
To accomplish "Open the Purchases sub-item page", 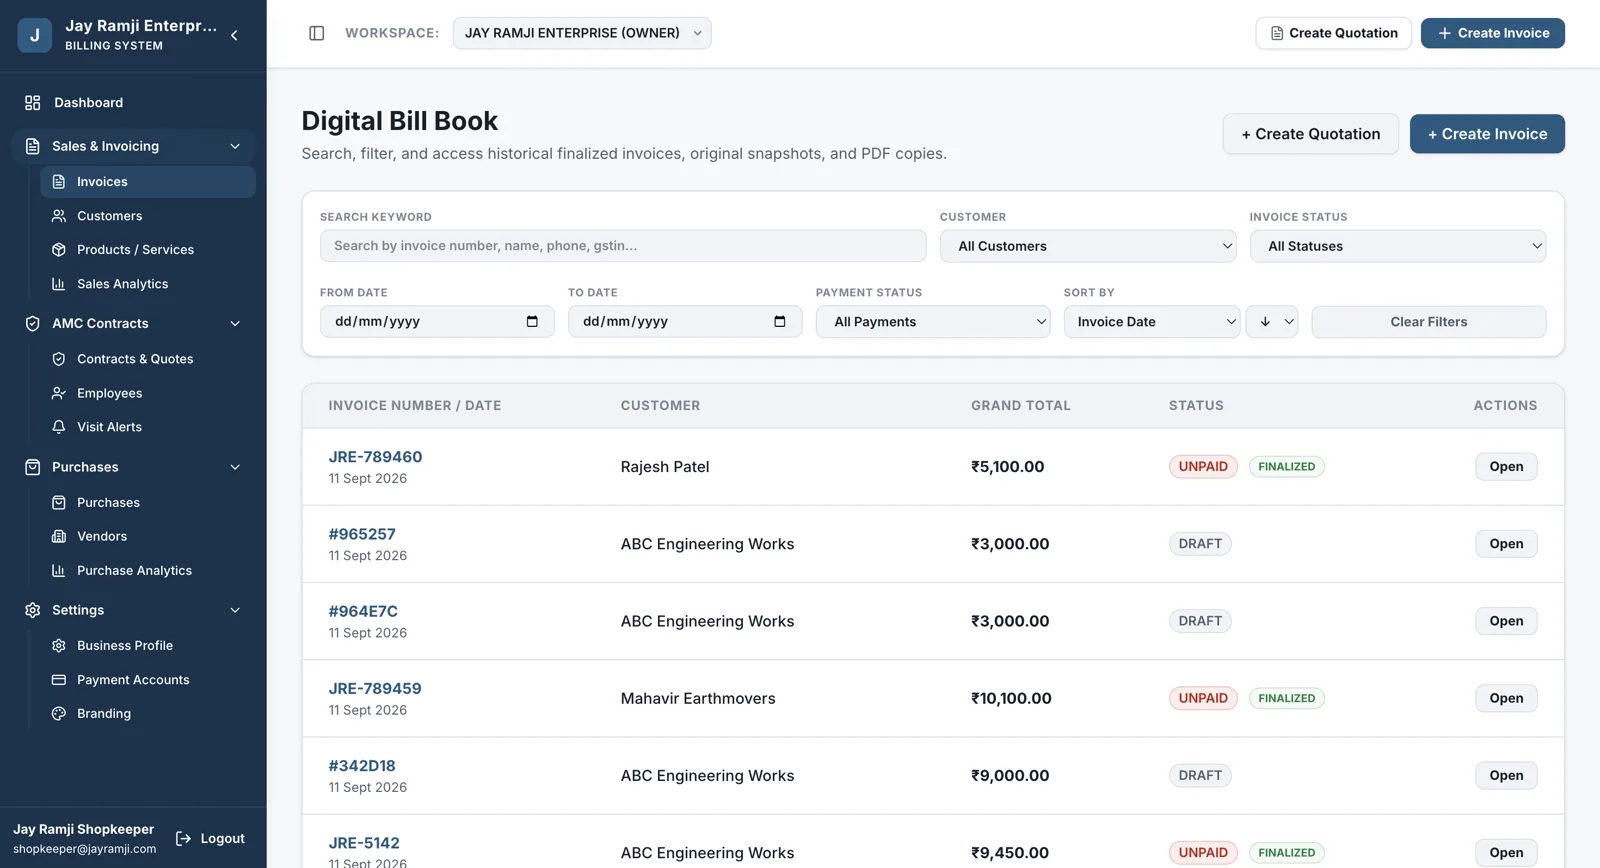I will 148,503.
